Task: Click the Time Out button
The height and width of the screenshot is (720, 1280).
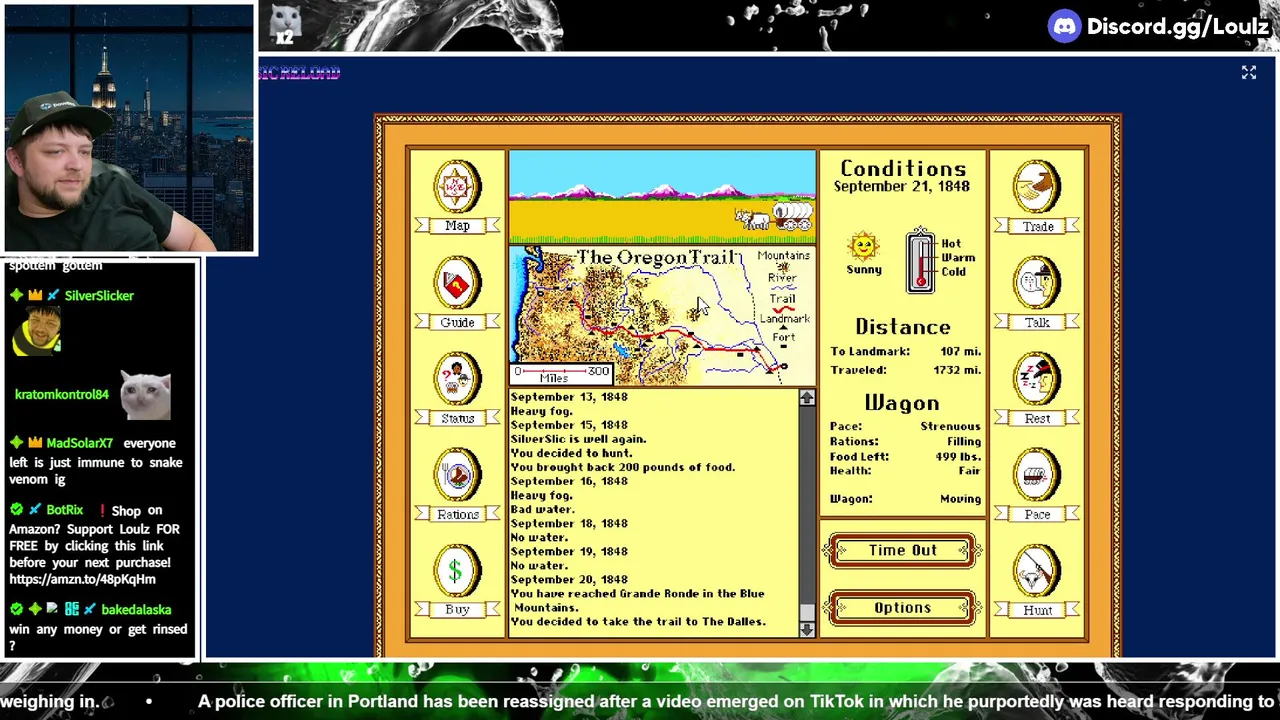Action: coord(902,551)
